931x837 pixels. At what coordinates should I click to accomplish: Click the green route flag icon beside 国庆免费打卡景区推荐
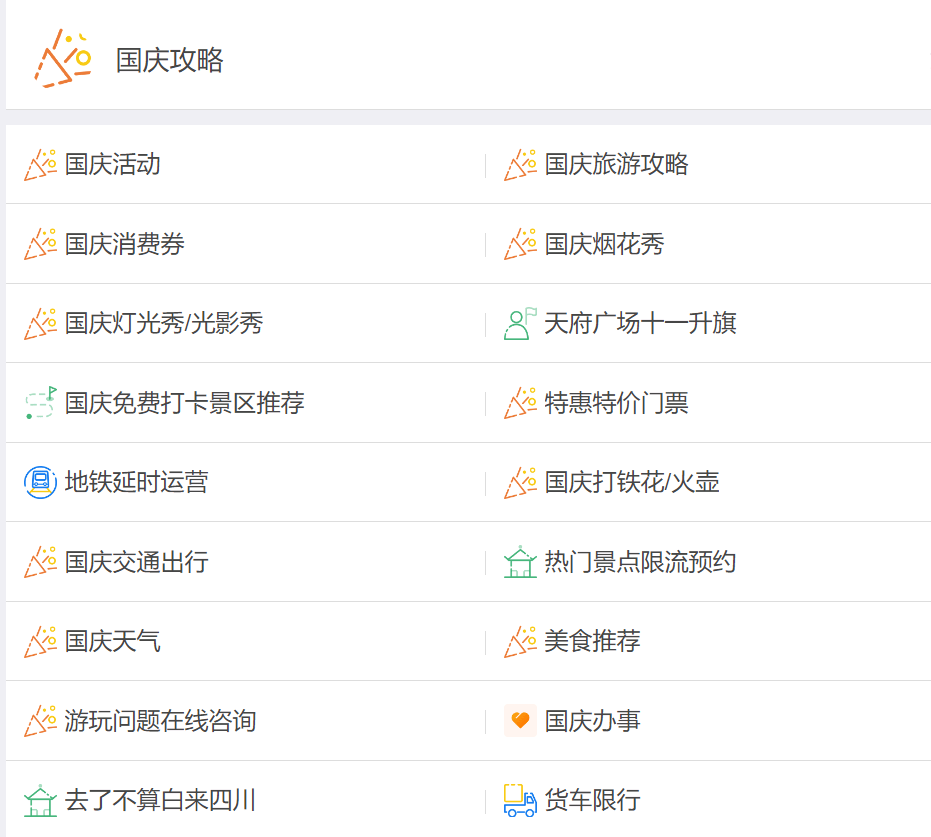[40, 403]
